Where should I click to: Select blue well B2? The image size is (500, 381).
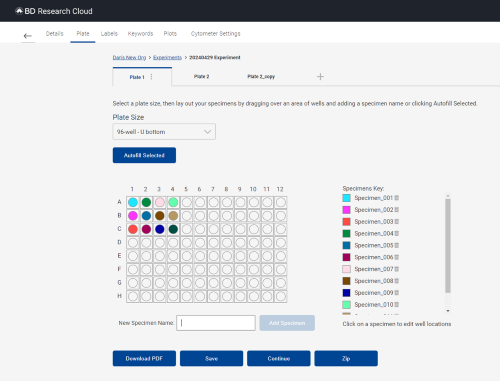146,216
